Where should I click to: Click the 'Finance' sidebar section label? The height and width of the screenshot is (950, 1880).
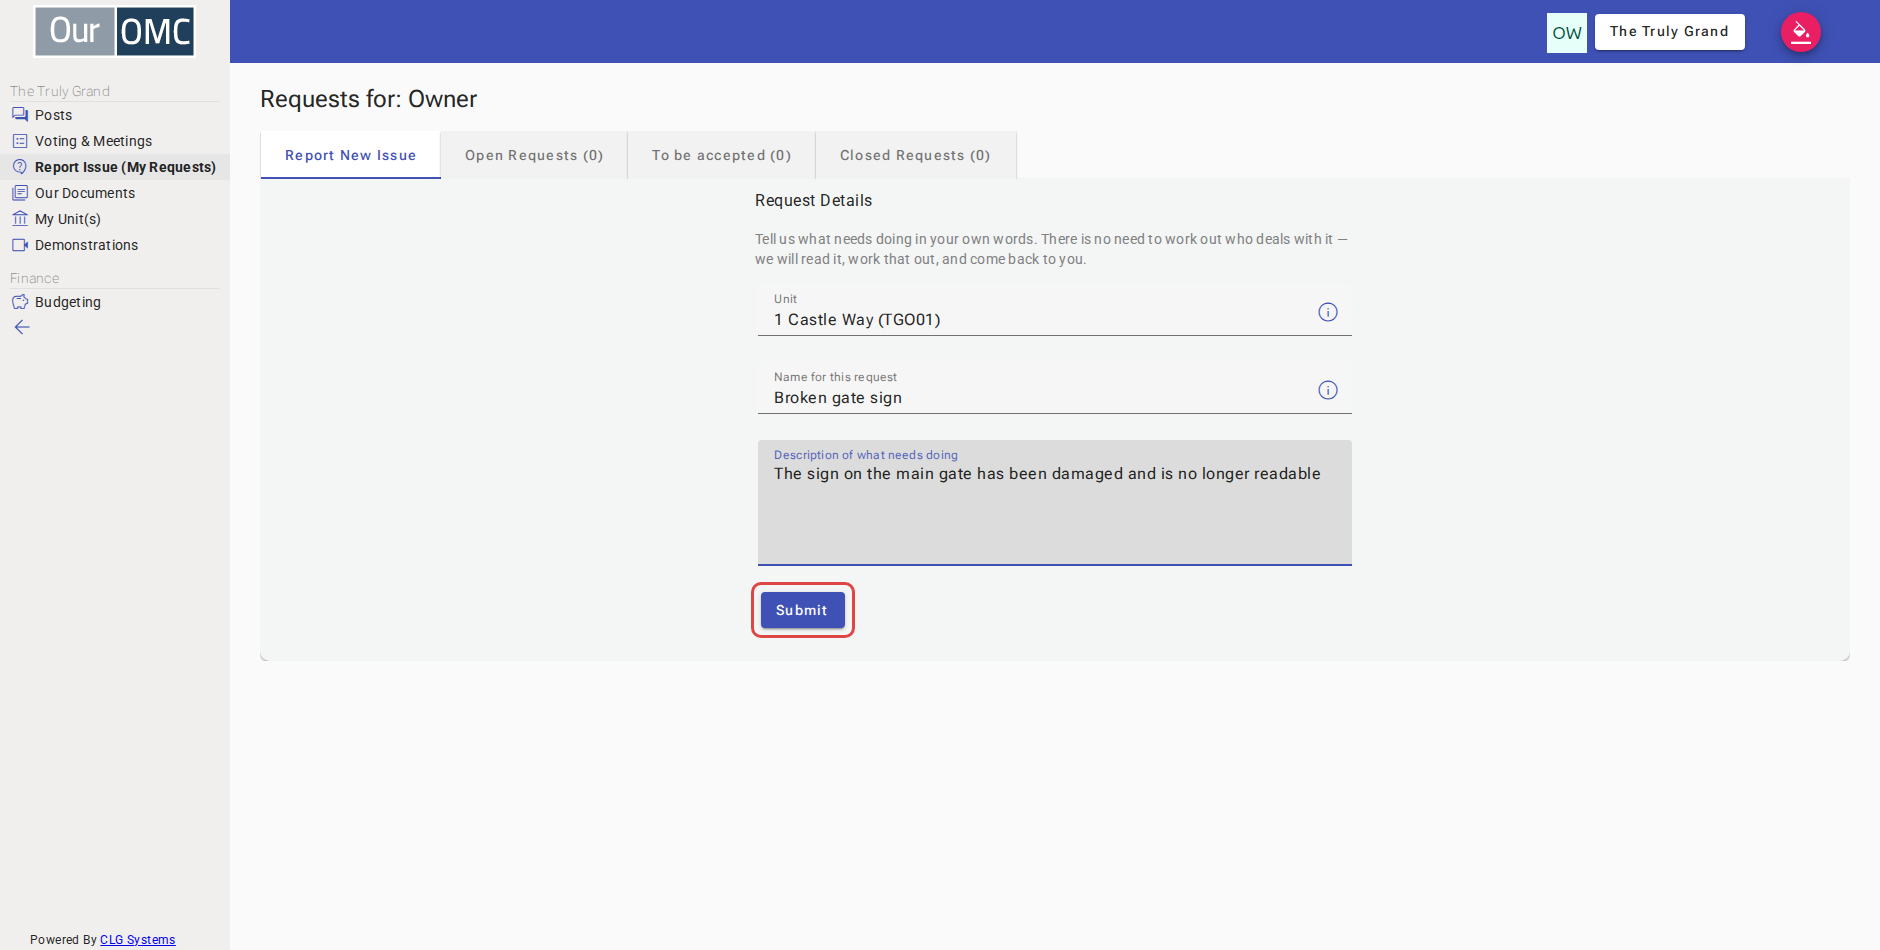(35, 278)
